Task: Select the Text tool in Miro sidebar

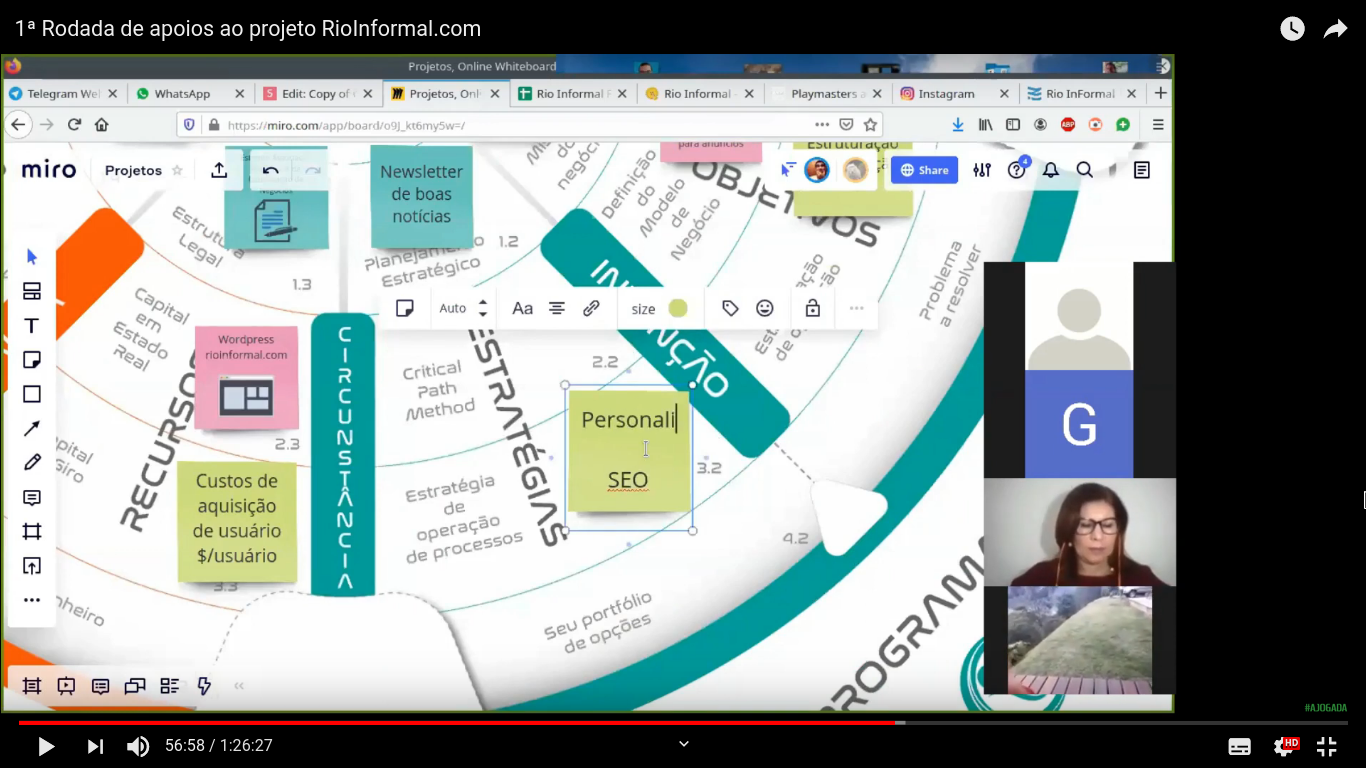Action: (x=32, y=326)
